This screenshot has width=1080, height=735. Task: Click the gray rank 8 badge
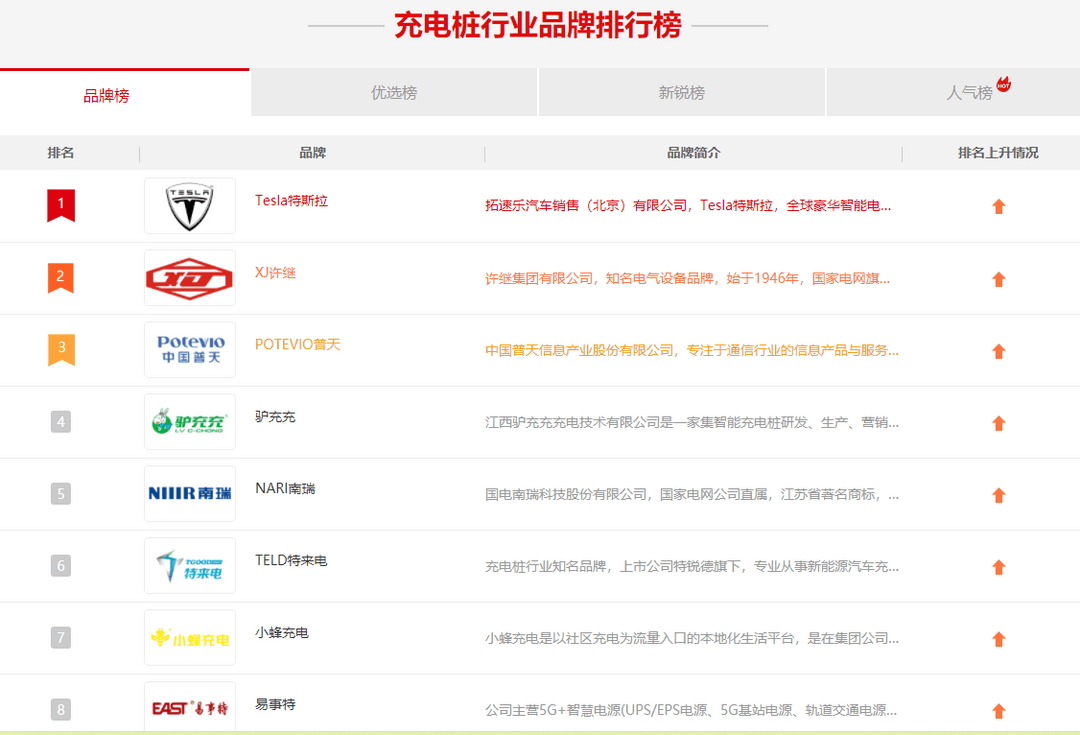point(61,710)
